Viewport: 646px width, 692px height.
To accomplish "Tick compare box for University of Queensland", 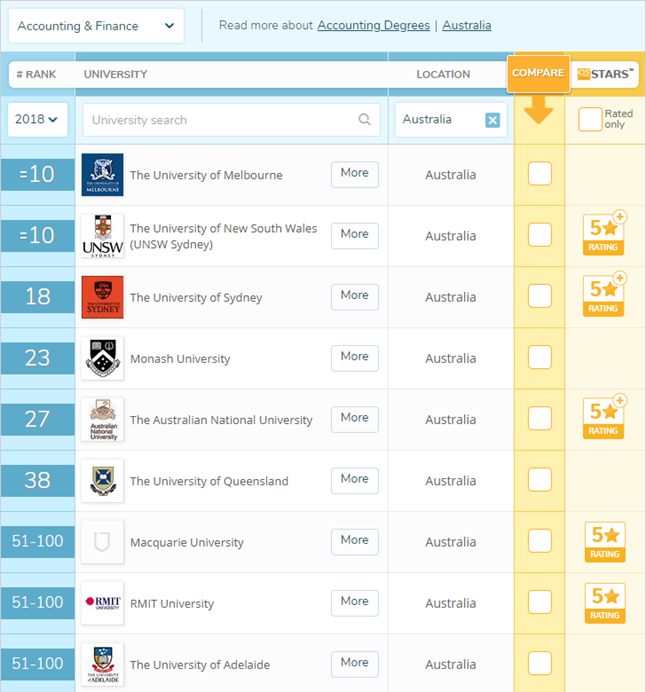I will point(540,479).
